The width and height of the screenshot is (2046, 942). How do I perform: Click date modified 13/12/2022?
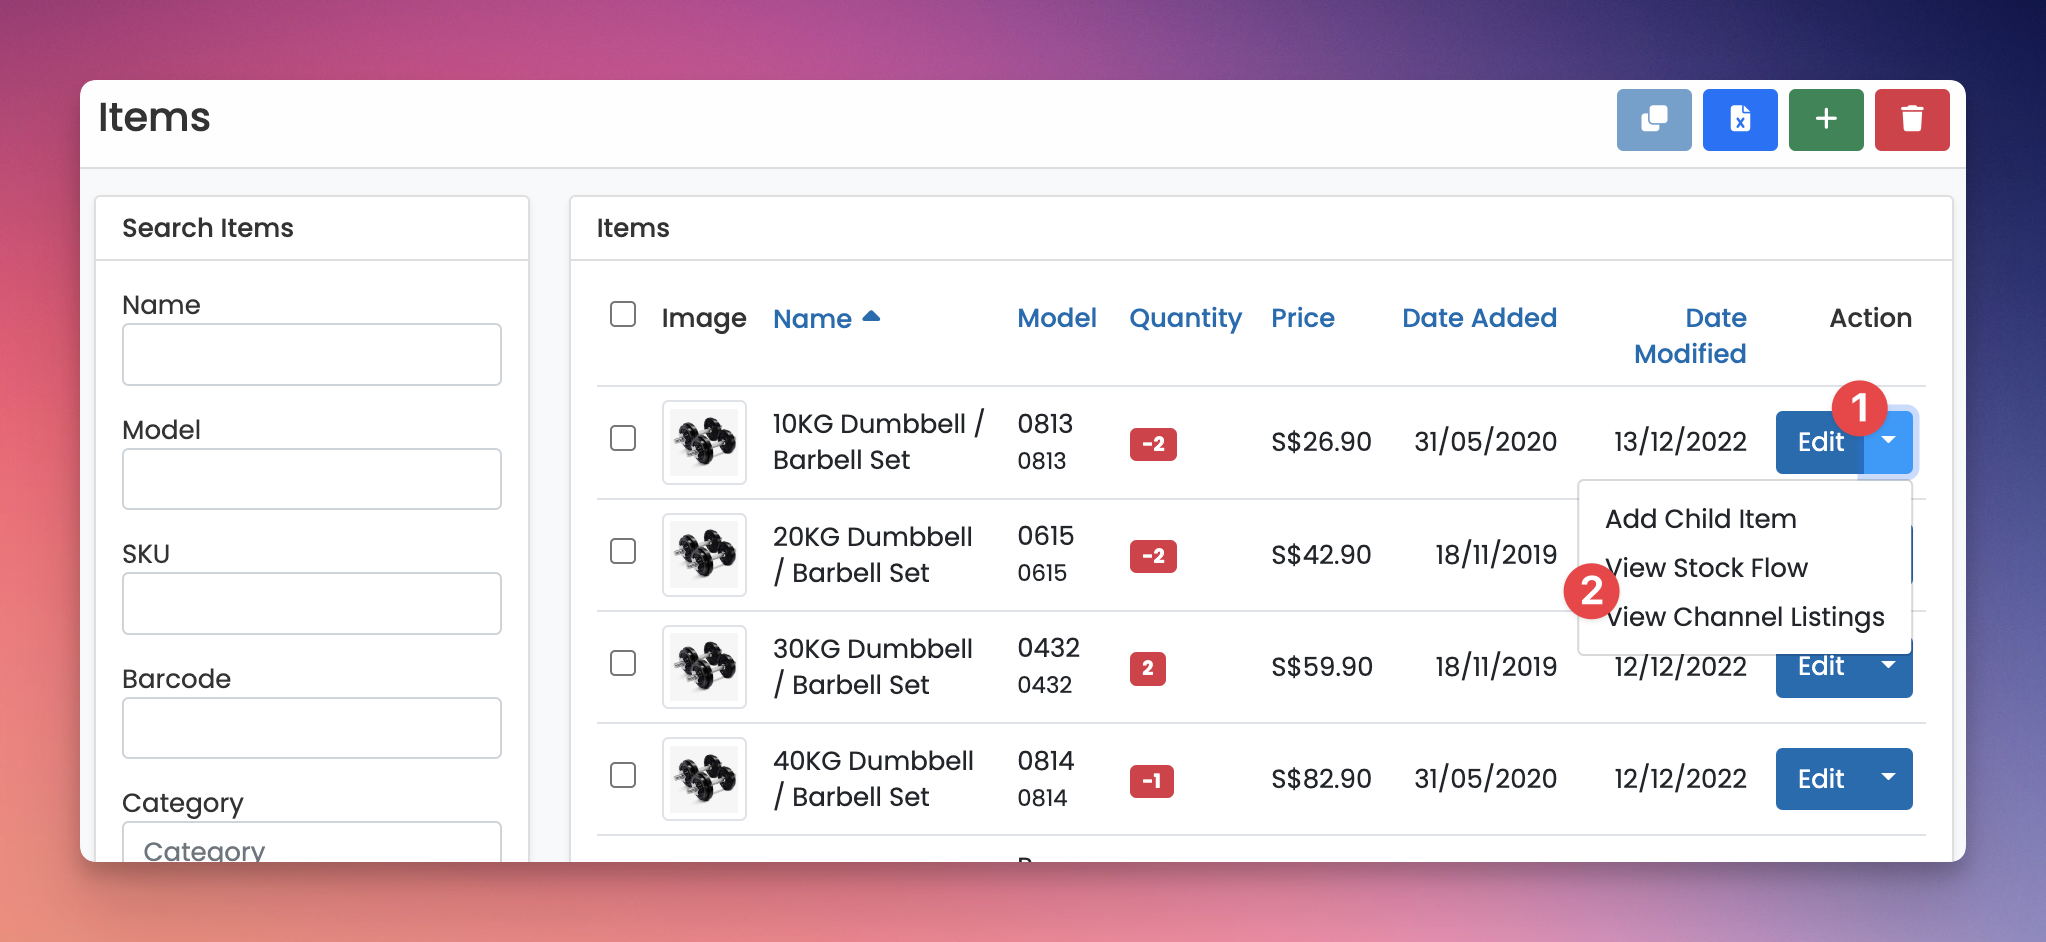click(1680, 442)
